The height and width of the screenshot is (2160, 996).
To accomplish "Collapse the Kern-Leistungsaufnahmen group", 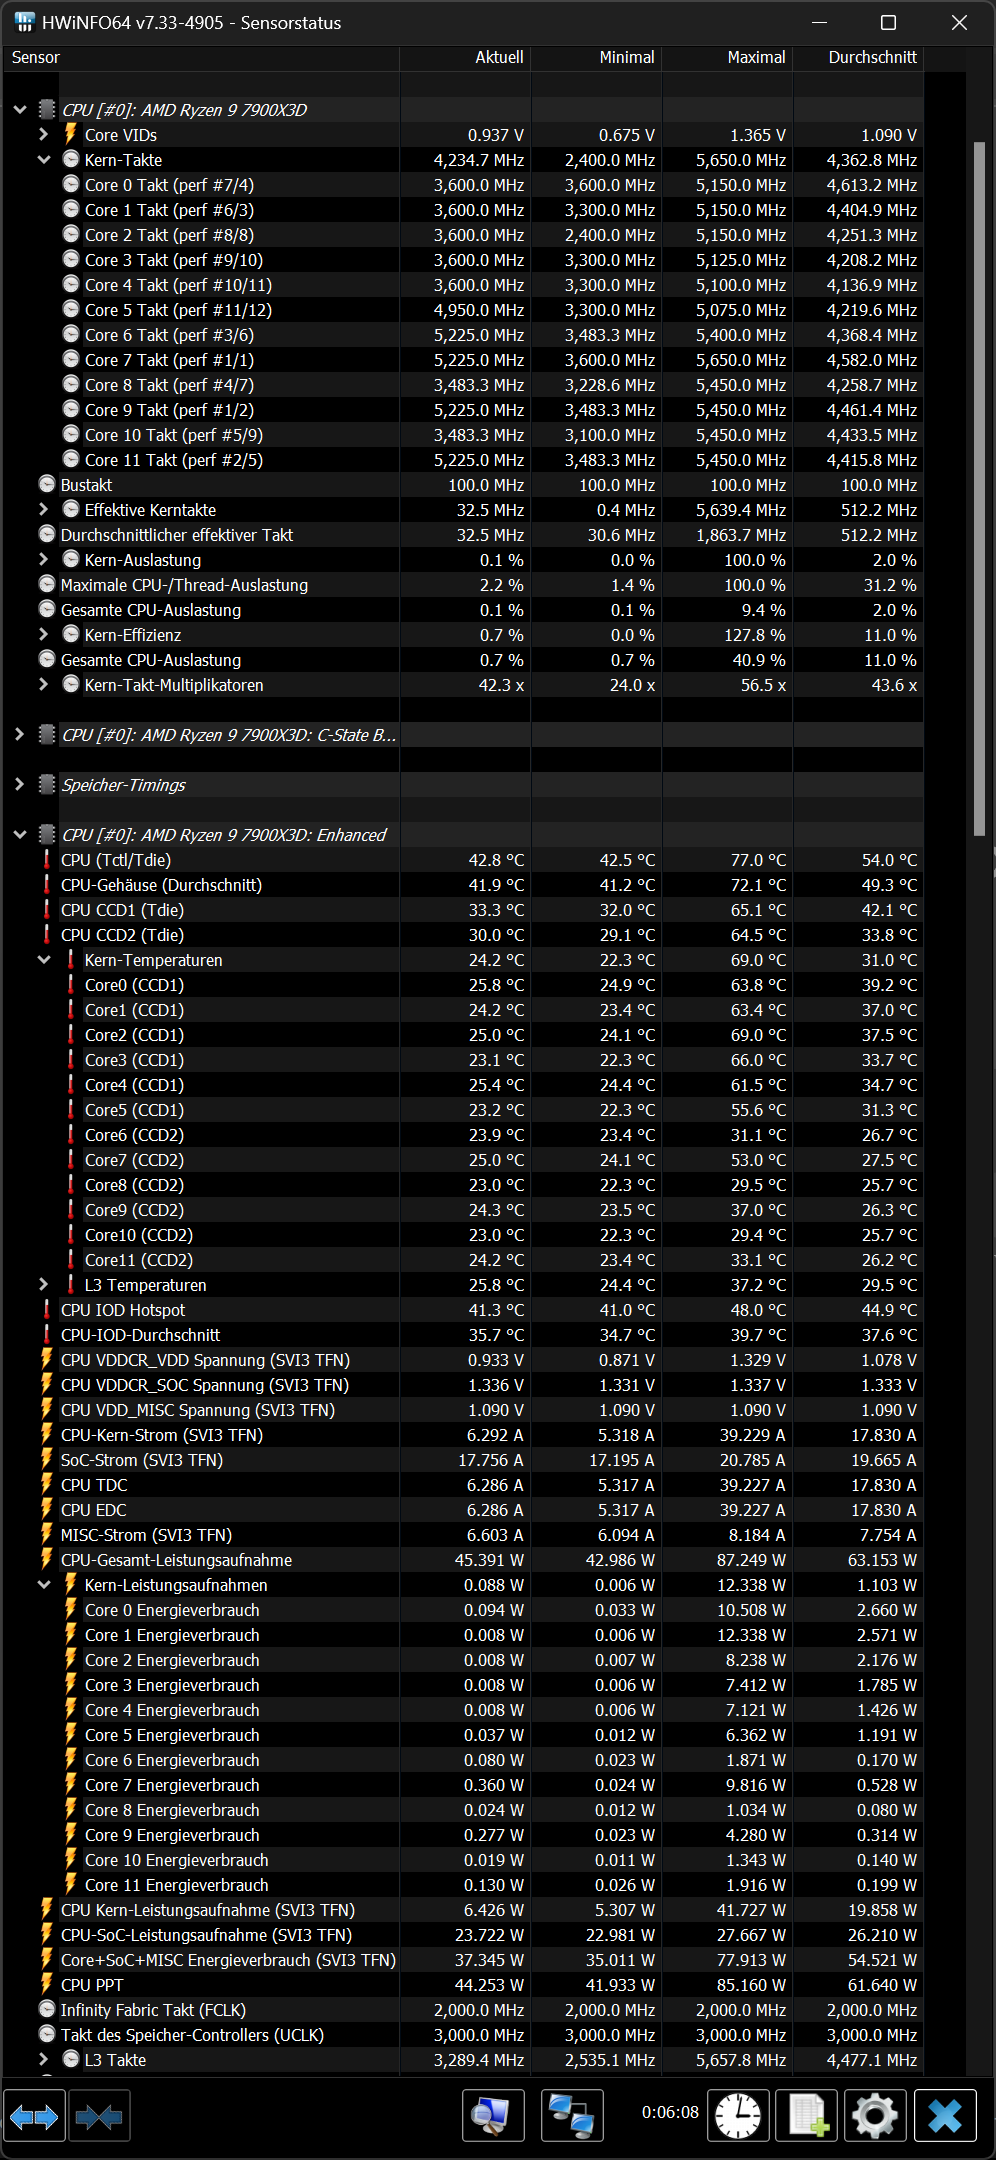I will (44, 1584).
